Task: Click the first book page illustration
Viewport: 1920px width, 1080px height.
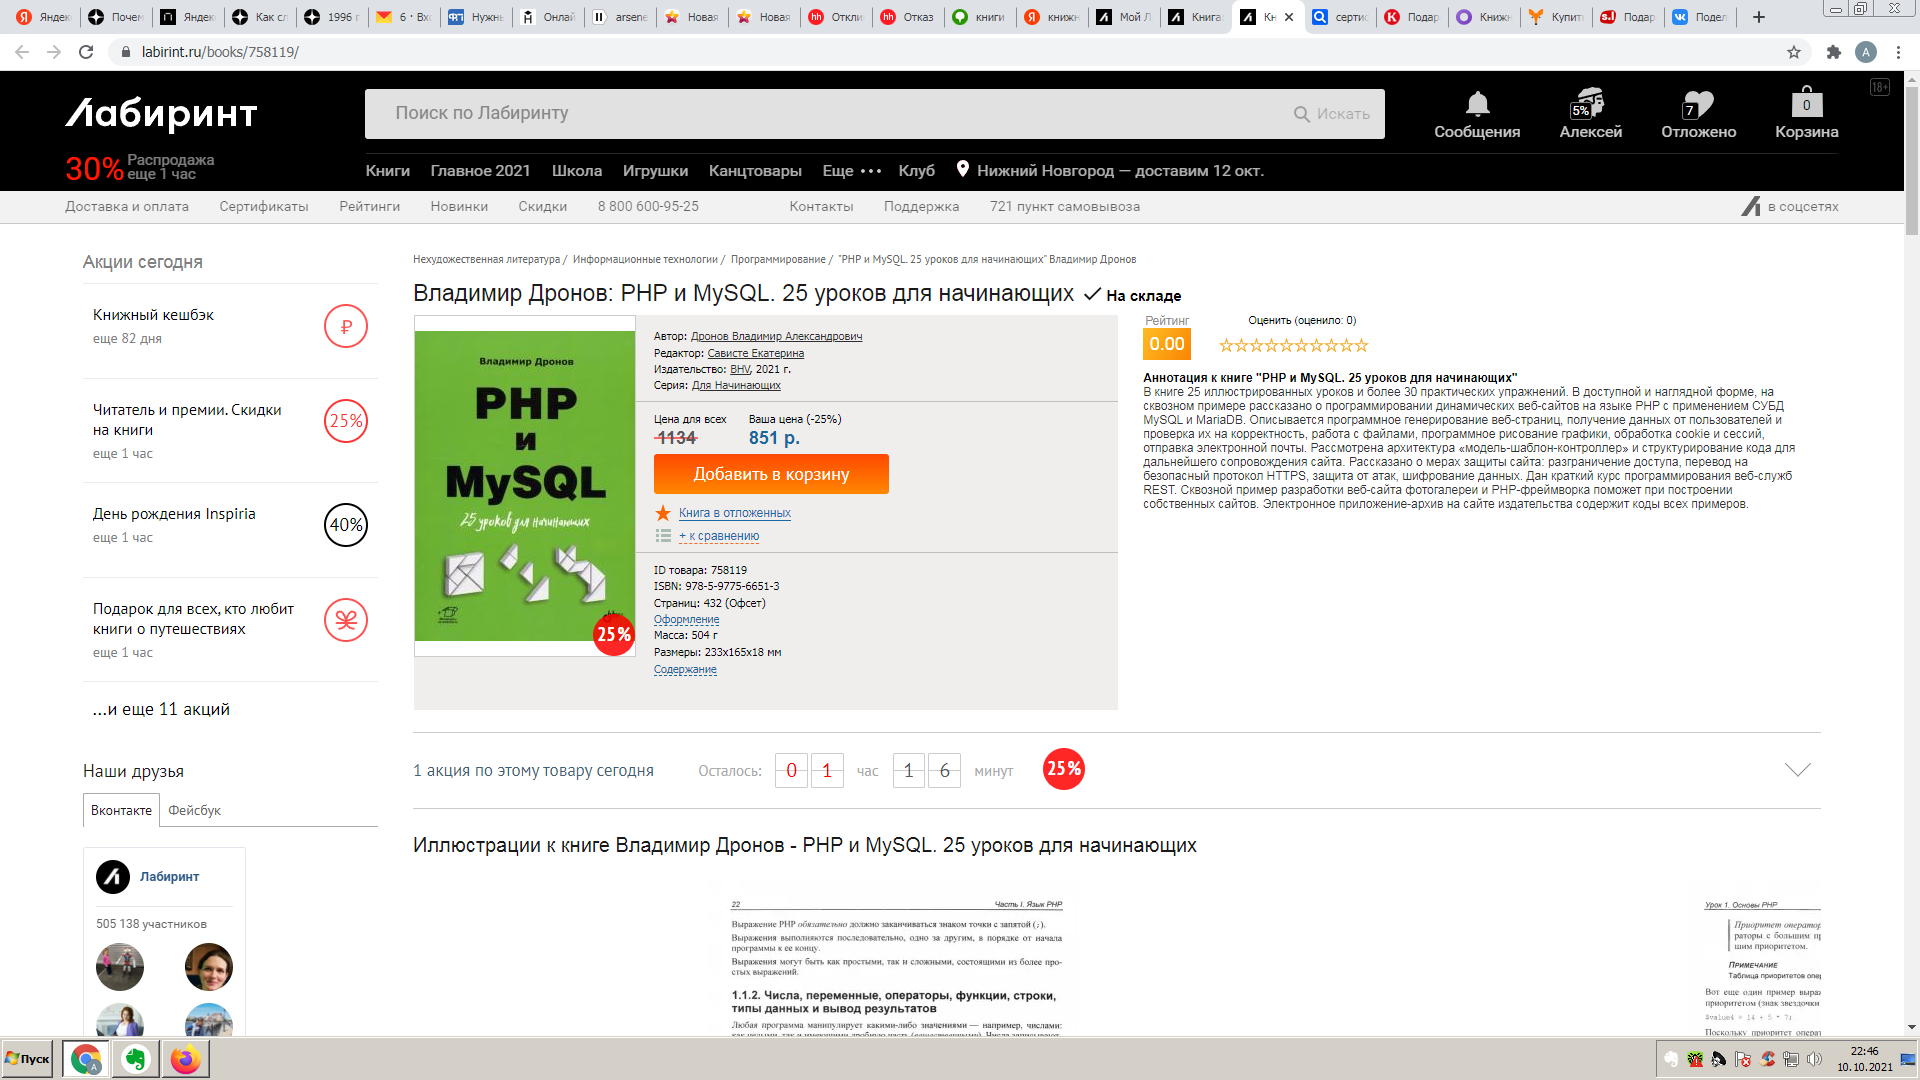Action: [x=896, y=967]
